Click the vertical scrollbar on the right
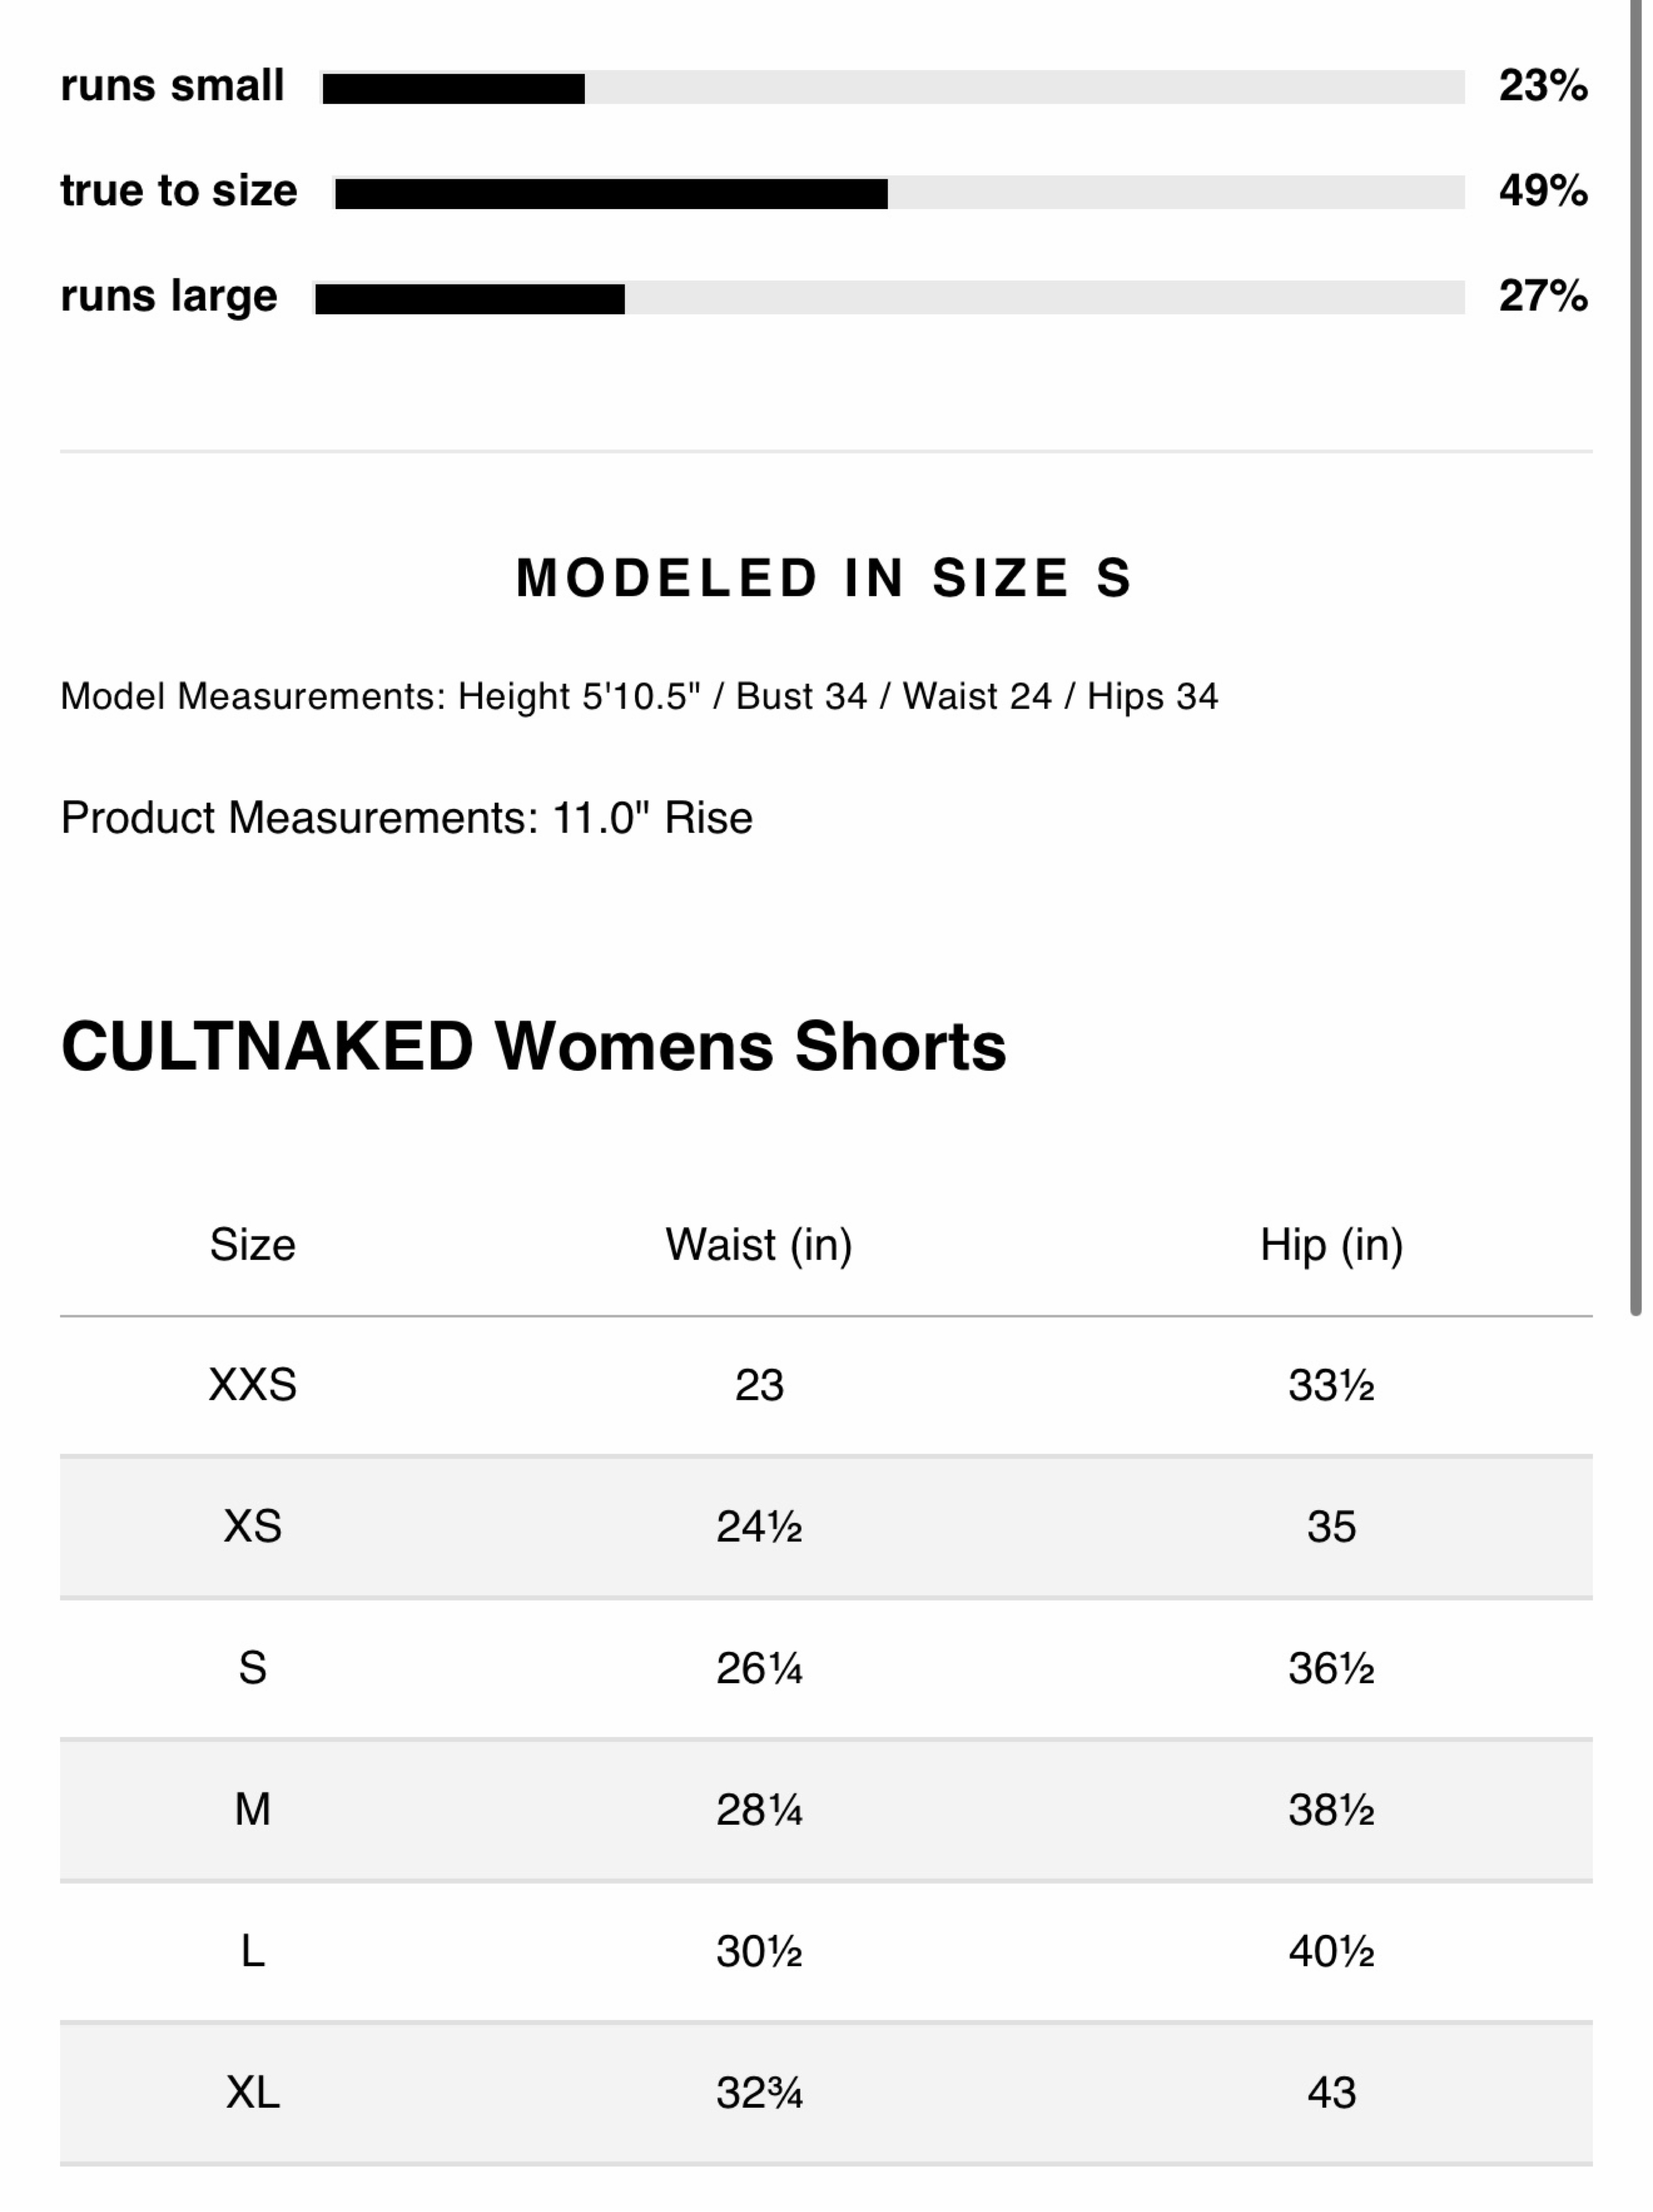Image resolution: width=1653 pixels, height=2212 pixels. [1636, 658]
